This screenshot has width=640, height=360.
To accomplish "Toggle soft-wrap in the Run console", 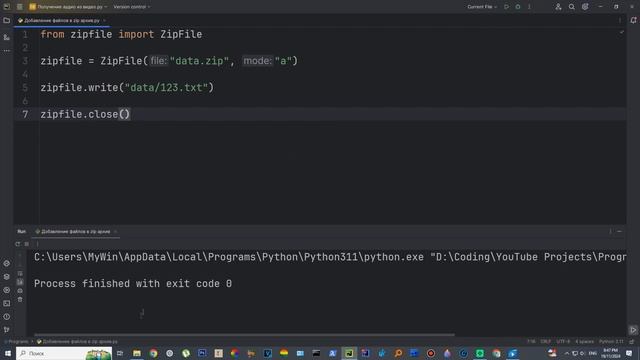I will (20, 273).
